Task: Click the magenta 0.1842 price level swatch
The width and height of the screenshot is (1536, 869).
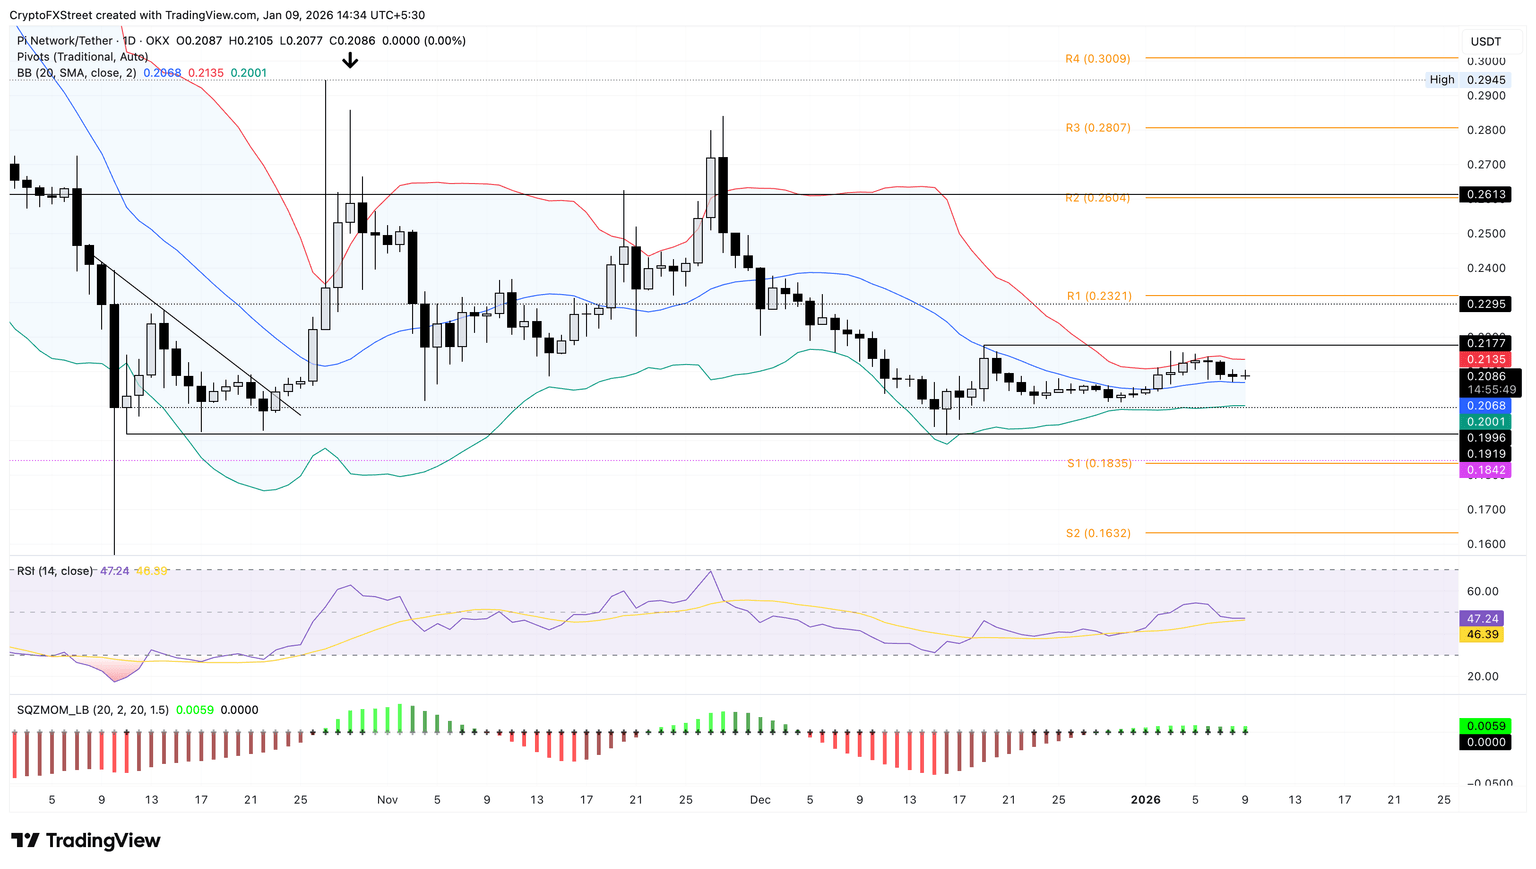Action: coord(1486,471)
